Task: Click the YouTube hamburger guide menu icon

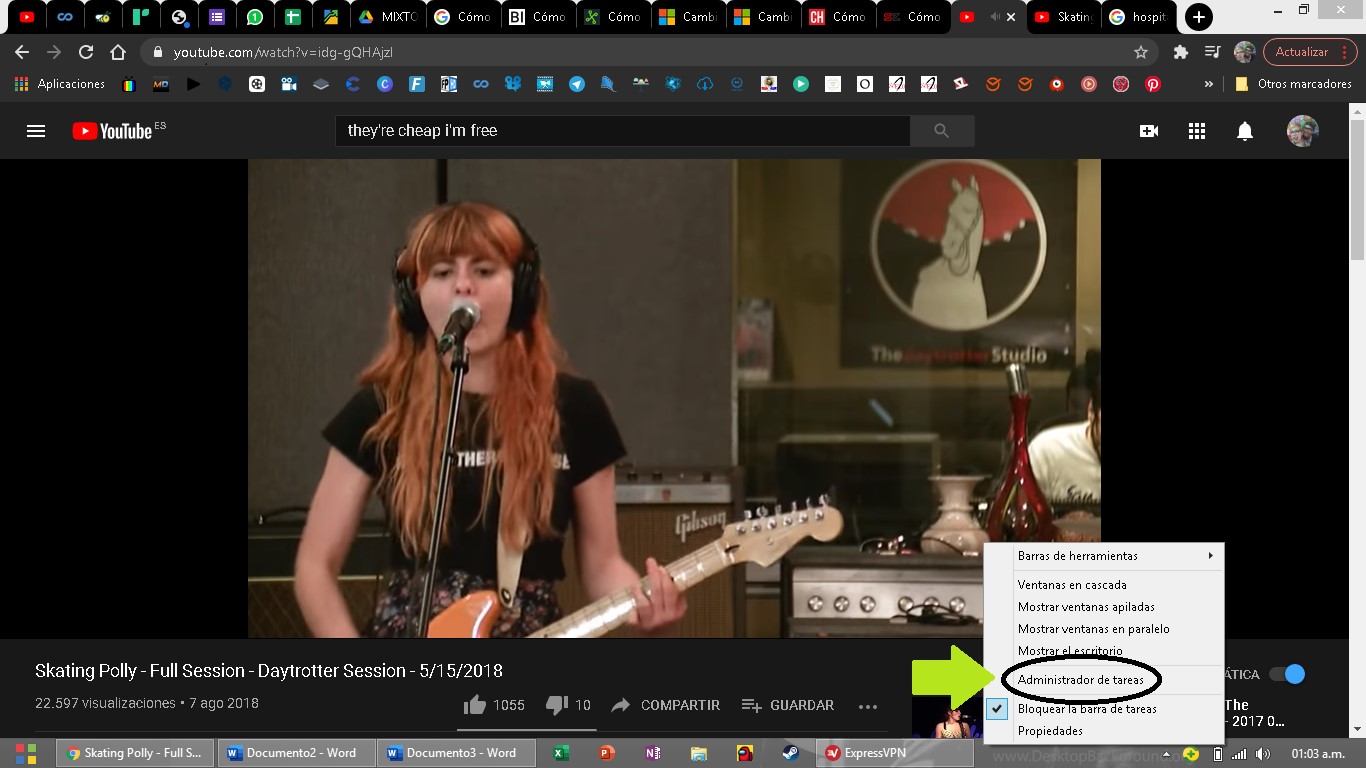Action: tap(36, 131)
